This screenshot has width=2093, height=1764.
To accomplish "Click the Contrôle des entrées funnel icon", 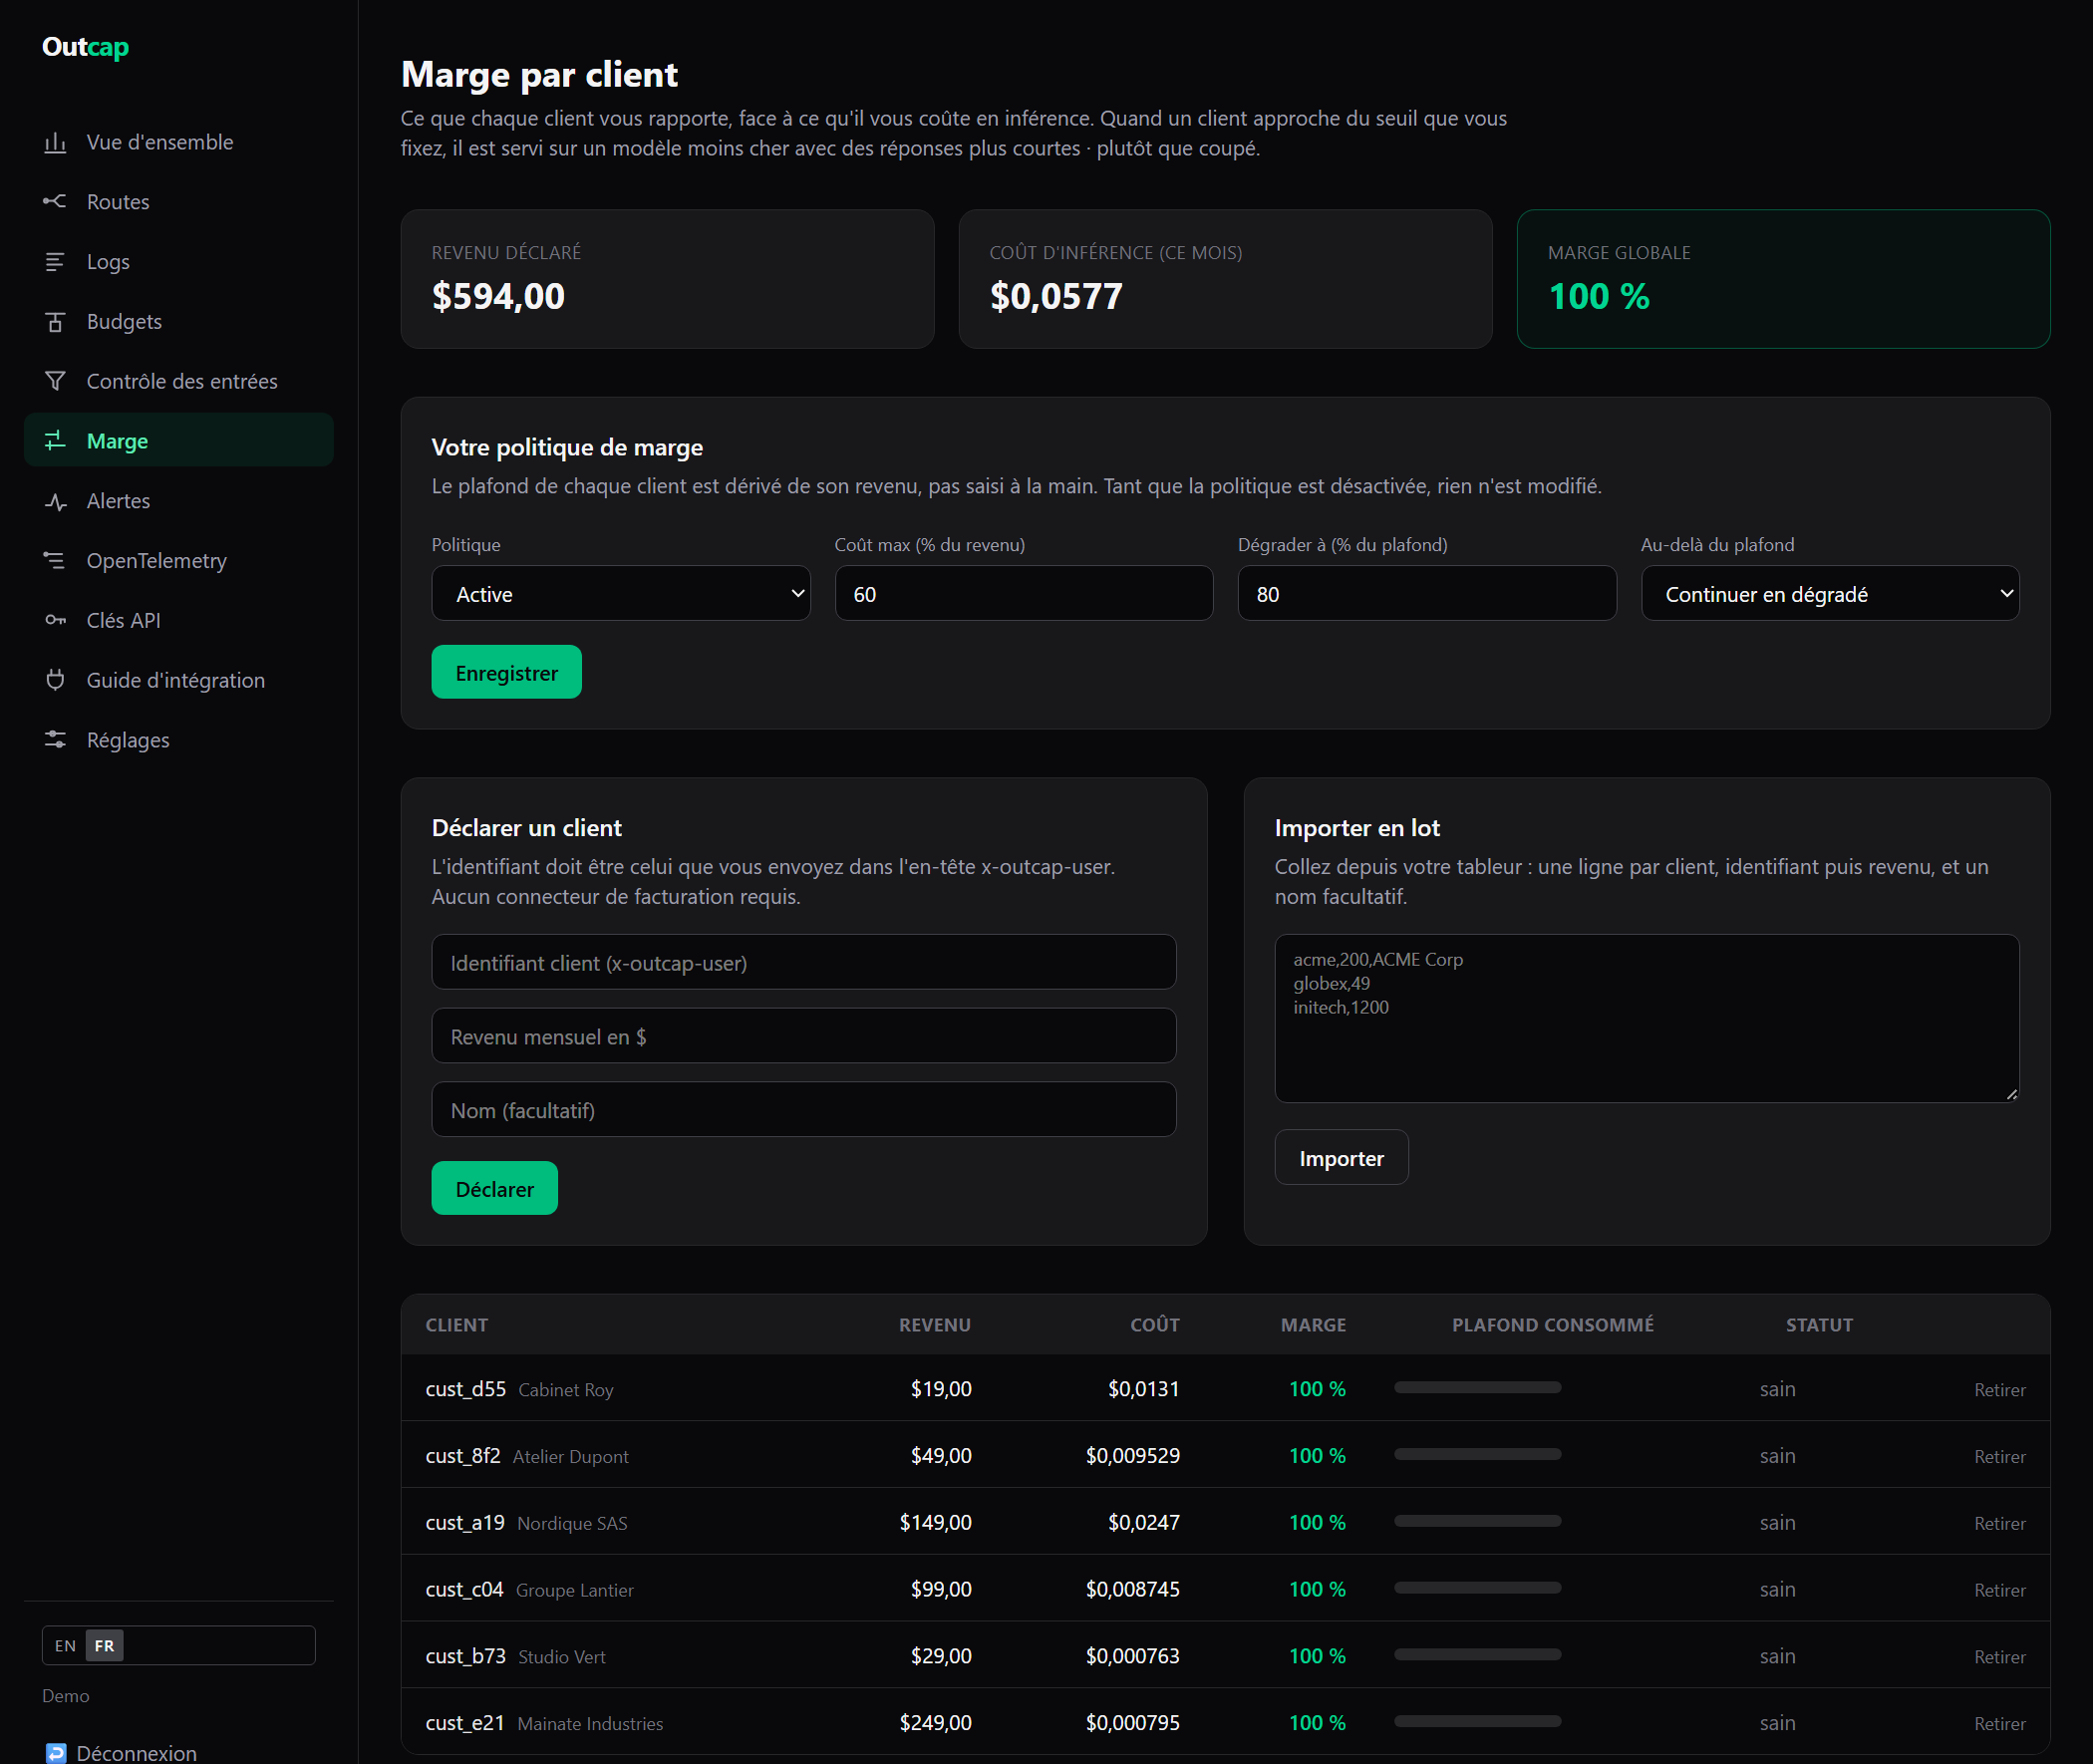I will (x=55, y=381).
